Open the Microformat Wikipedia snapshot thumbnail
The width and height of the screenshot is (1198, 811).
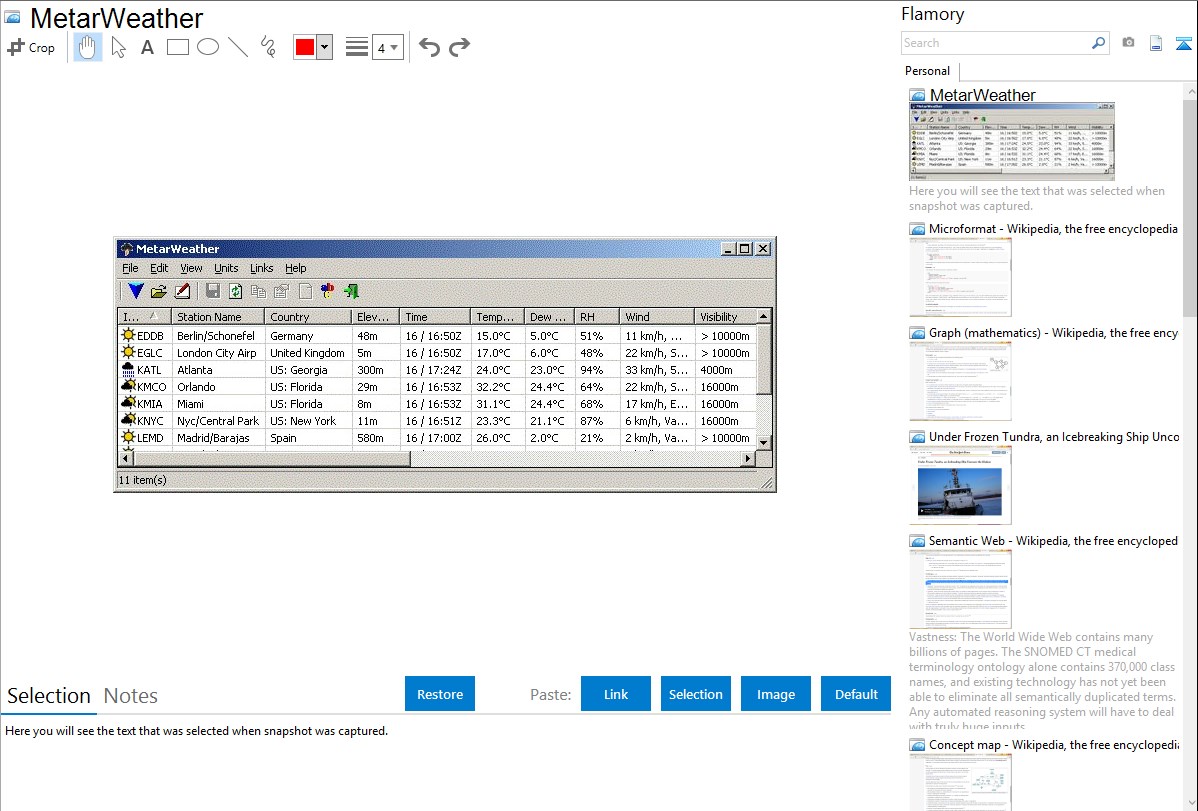coord(960,277)
